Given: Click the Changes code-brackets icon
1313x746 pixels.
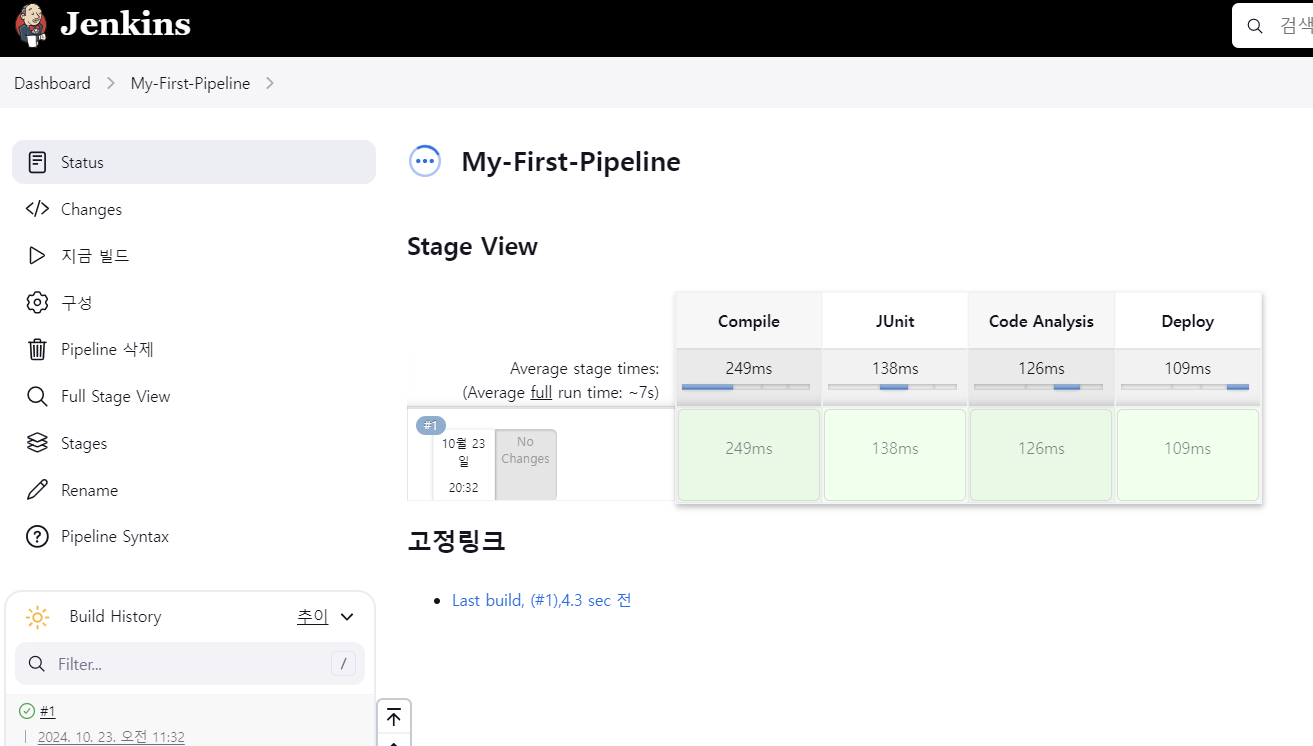Looking at the screenshot, I should 37,209.
